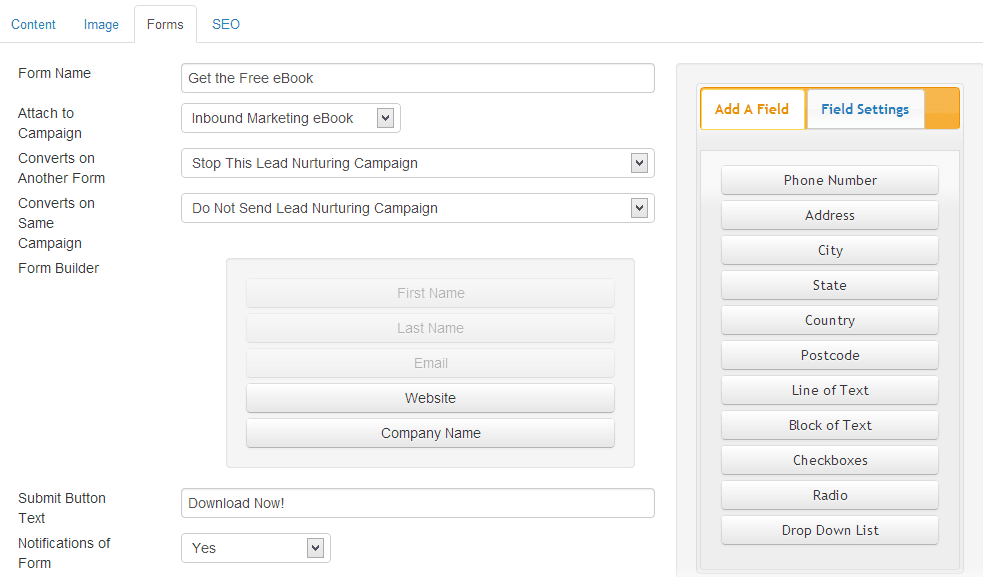Add a Drop Down List field
Image resolution: width=983 pixels, height=577 pixels.
(830, 530)
